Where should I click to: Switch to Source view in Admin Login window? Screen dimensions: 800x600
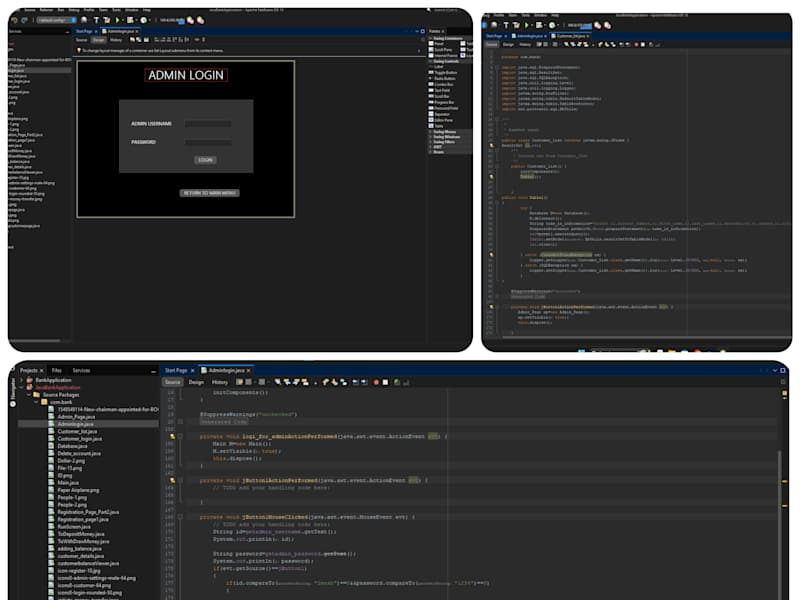[82, 40]
